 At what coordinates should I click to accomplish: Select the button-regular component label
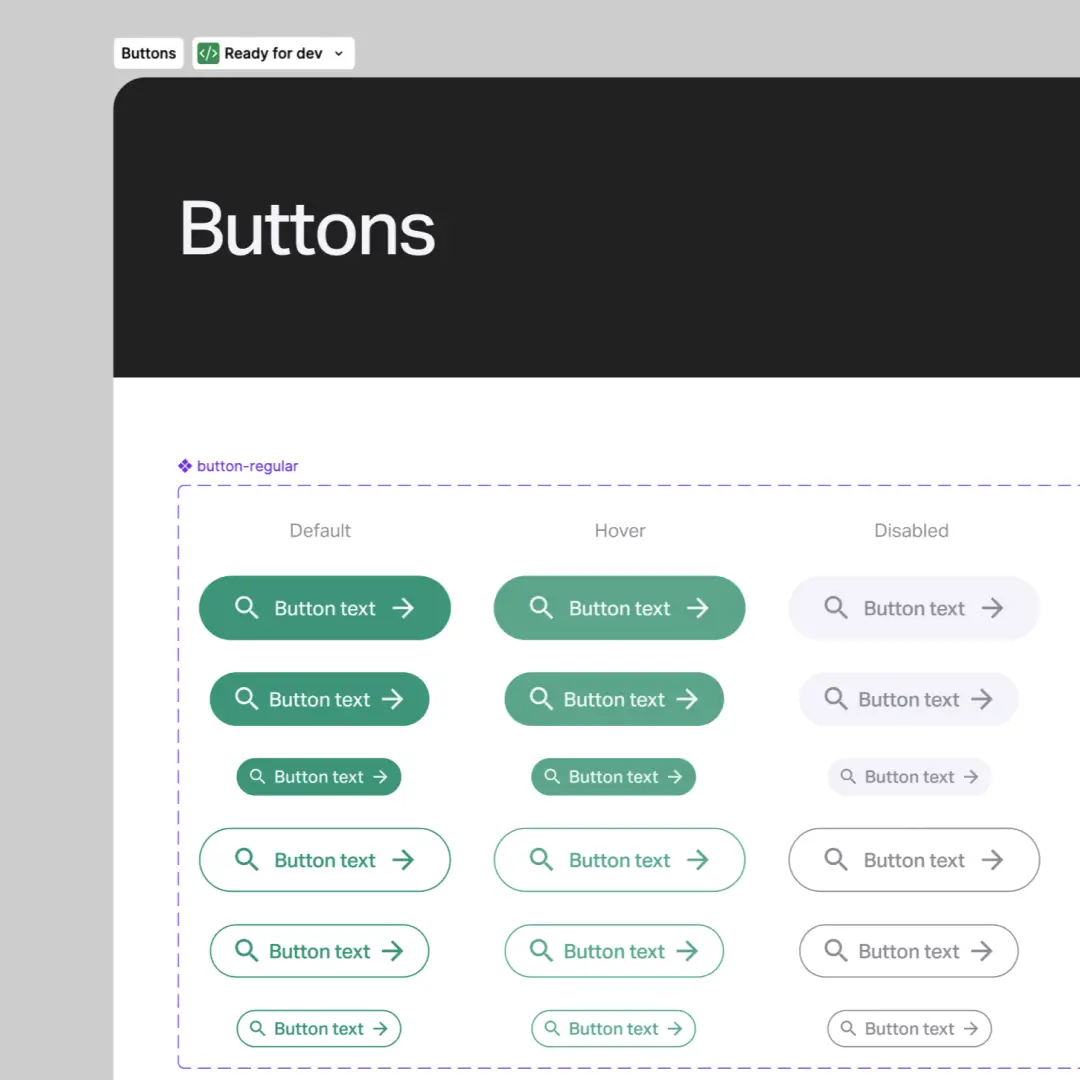(x=247, y=466)
